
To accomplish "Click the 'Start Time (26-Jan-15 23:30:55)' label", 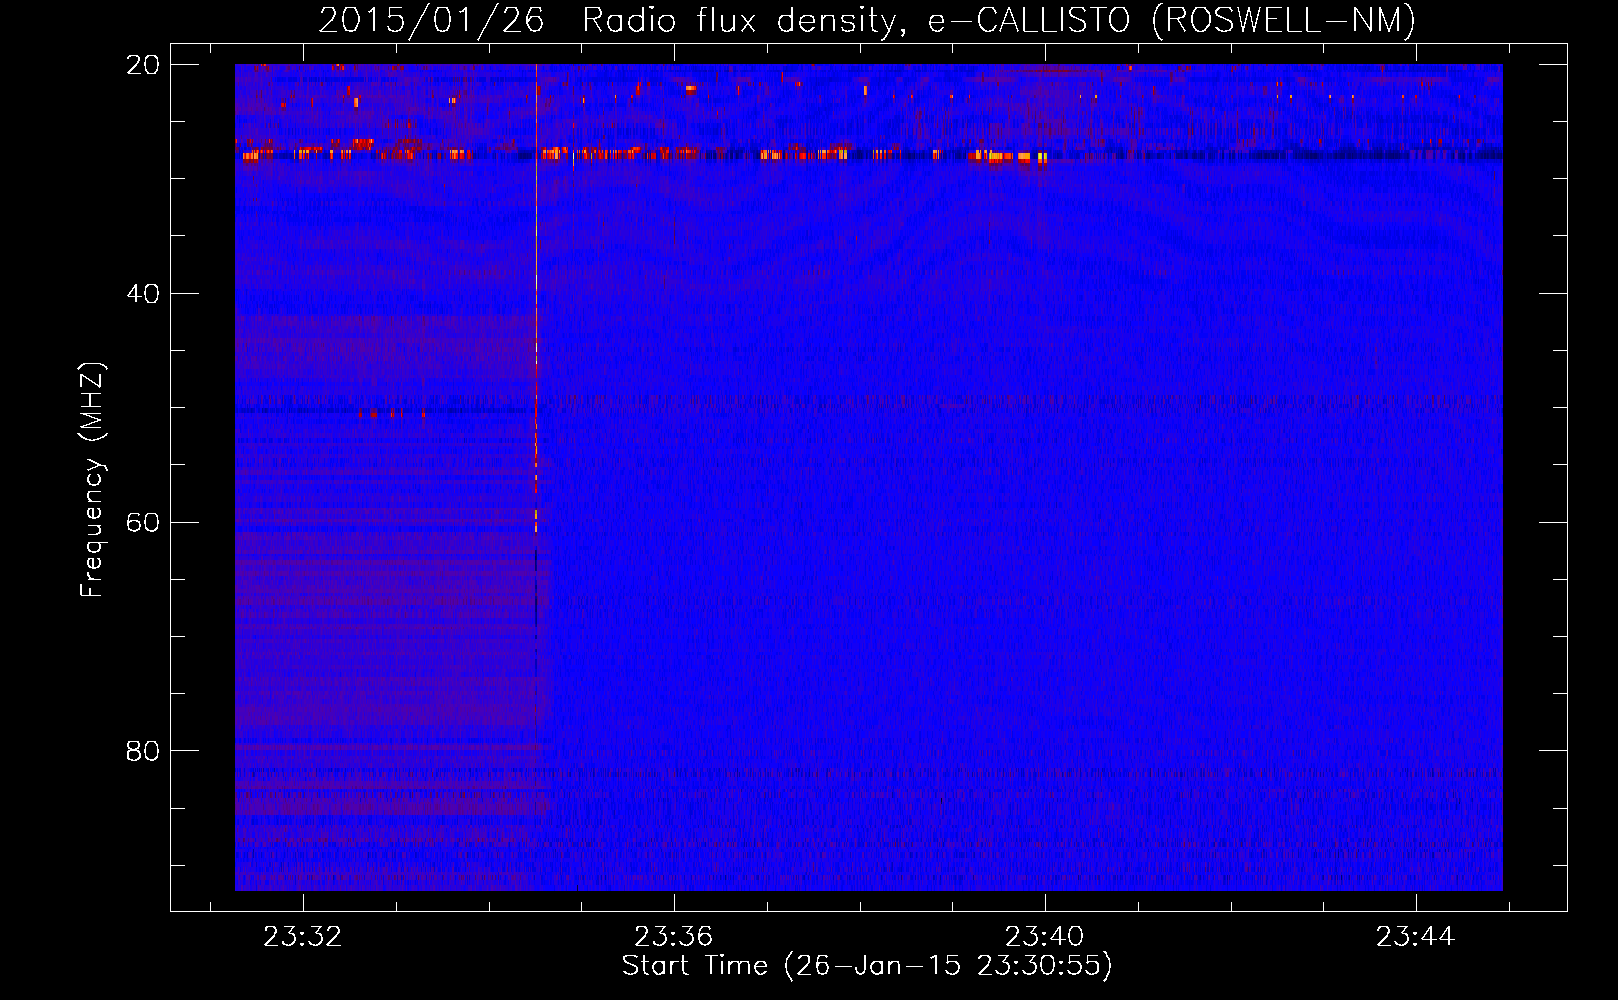I will click(867, 966).
